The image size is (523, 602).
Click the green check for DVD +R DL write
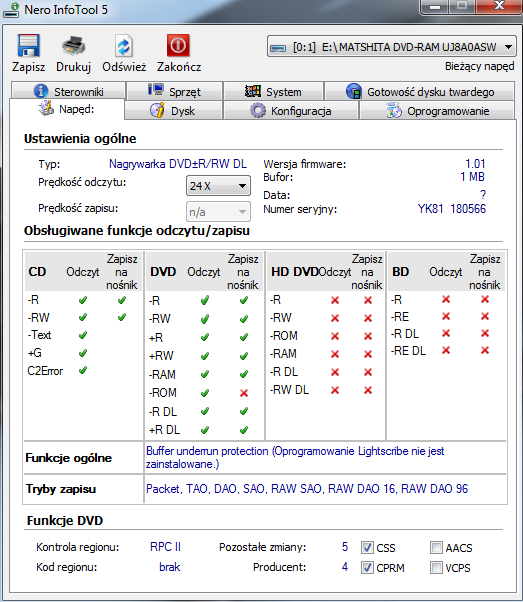(x=244, y=430)
